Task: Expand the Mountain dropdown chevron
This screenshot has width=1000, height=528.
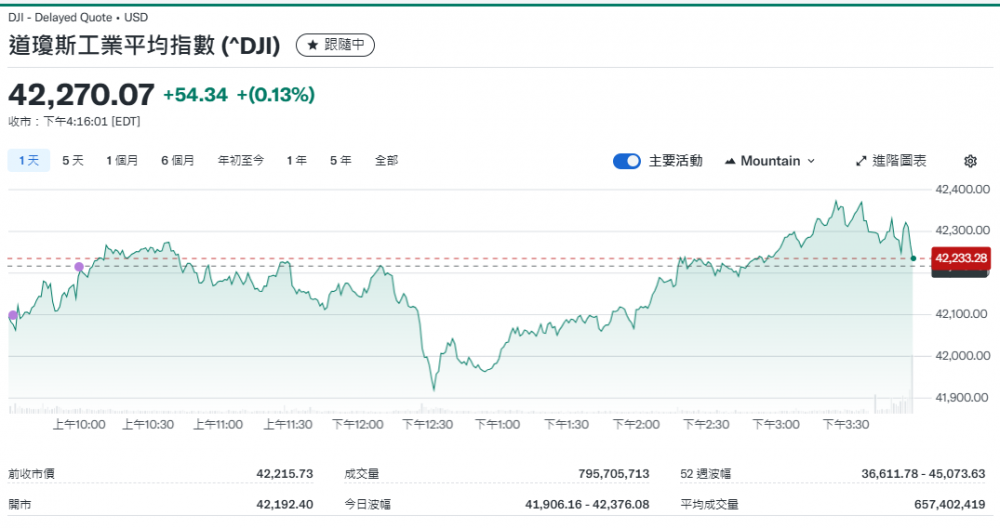Action: (x=811, y=161)
